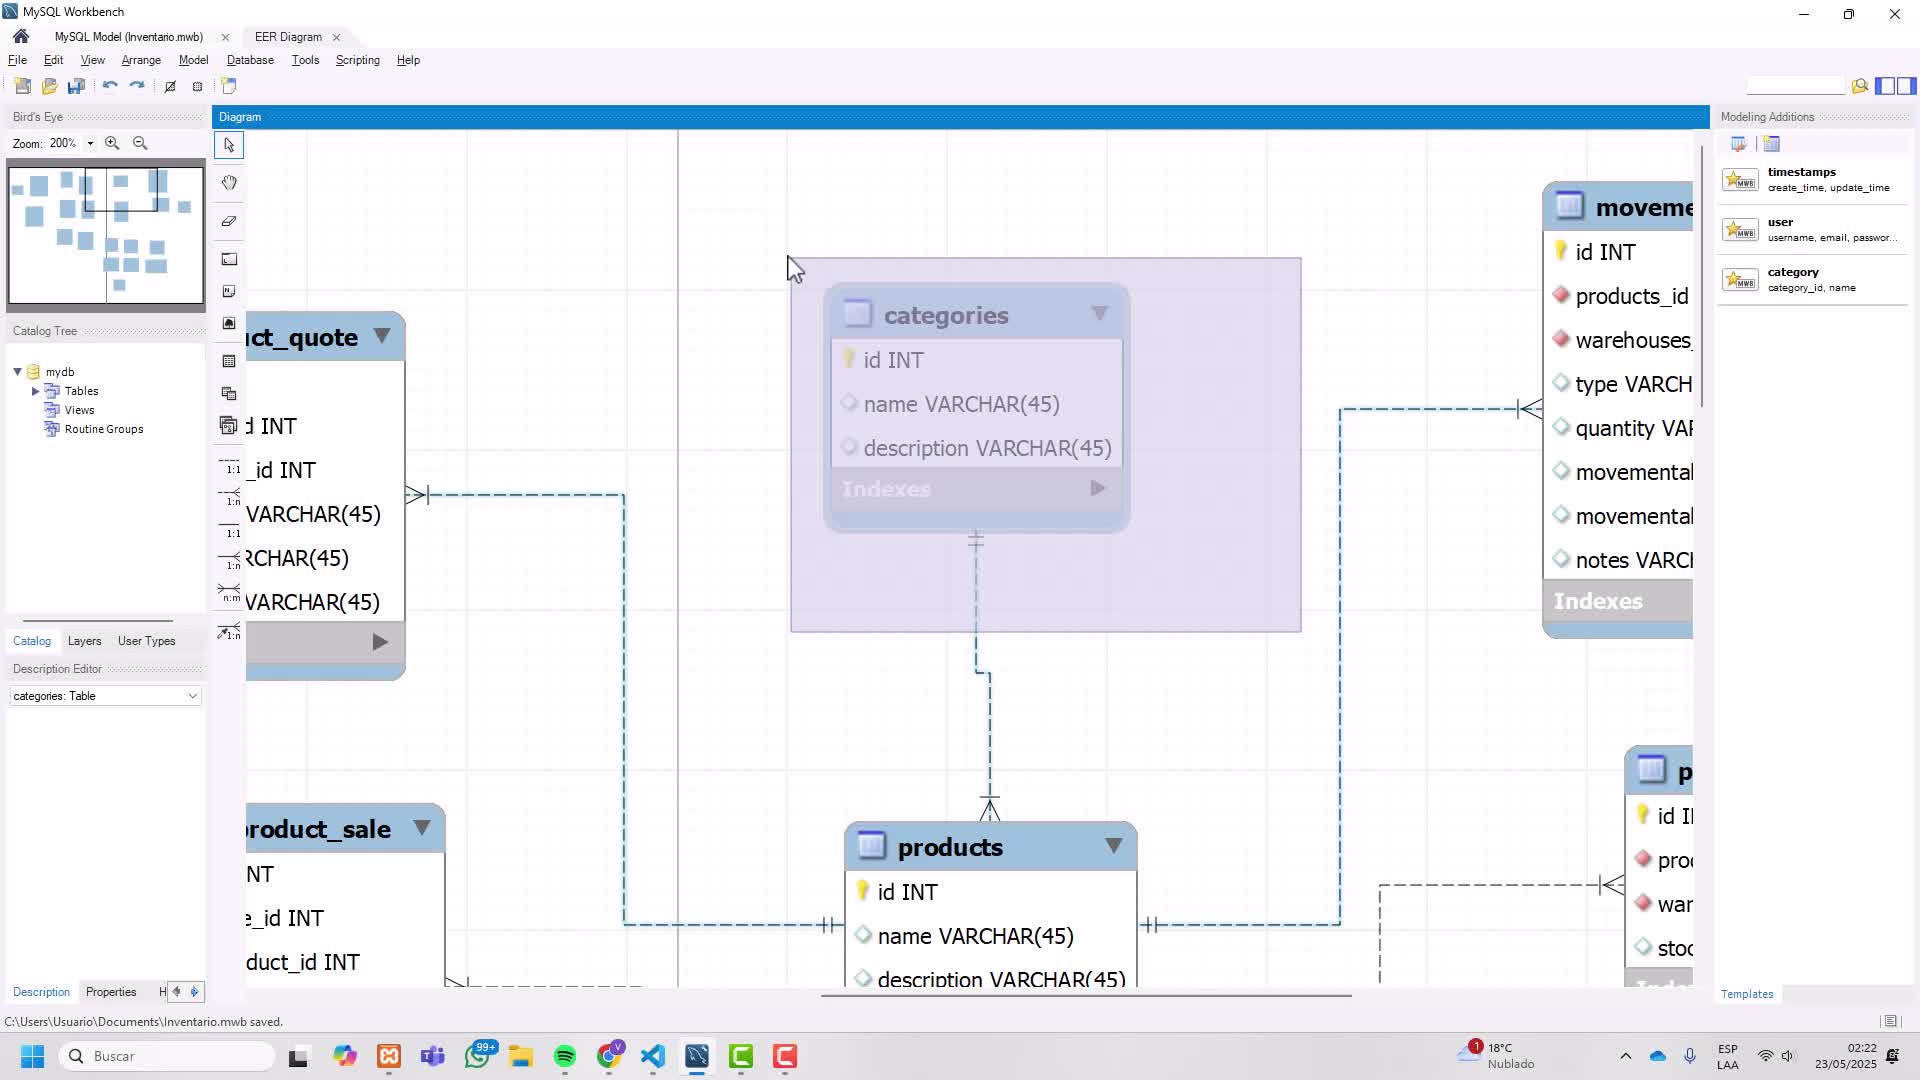Choose the solid 1:1 identifying relationship tool
This screenshot has height=1080, width=1920.
coord(229,530)
